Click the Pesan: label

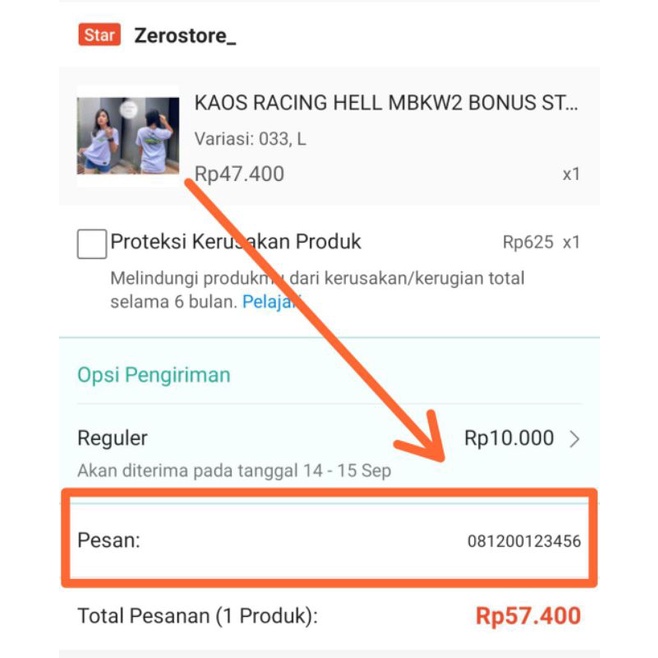click(x=109, y=540)
